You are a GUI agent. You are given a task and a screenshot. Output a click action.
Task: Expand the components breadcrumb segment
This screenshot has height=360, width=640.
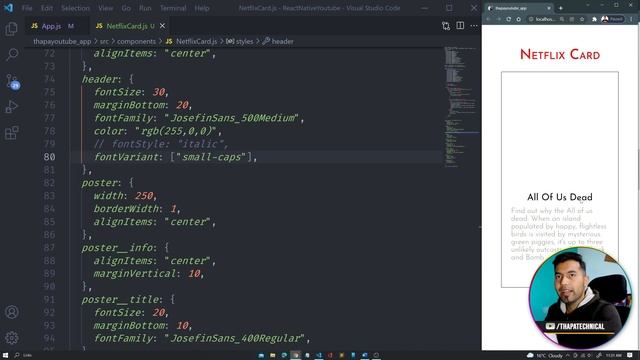[x=136, y=41]
